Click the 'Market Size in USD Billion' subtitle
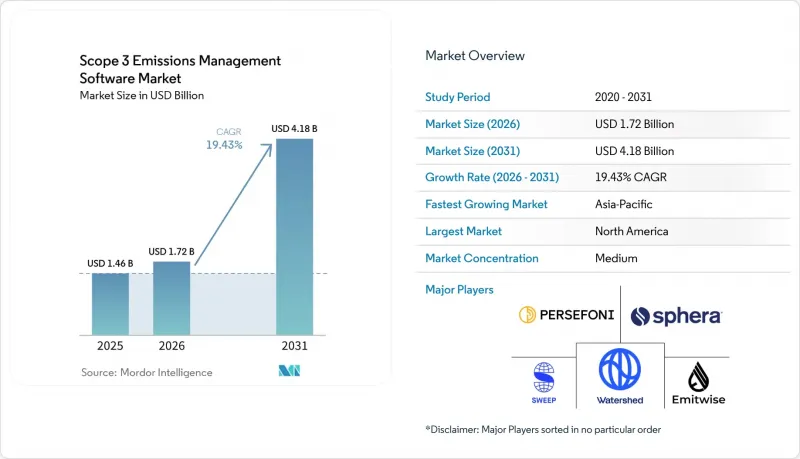The image size is (800, 459). pyautogui.click(x=142, y=95)
